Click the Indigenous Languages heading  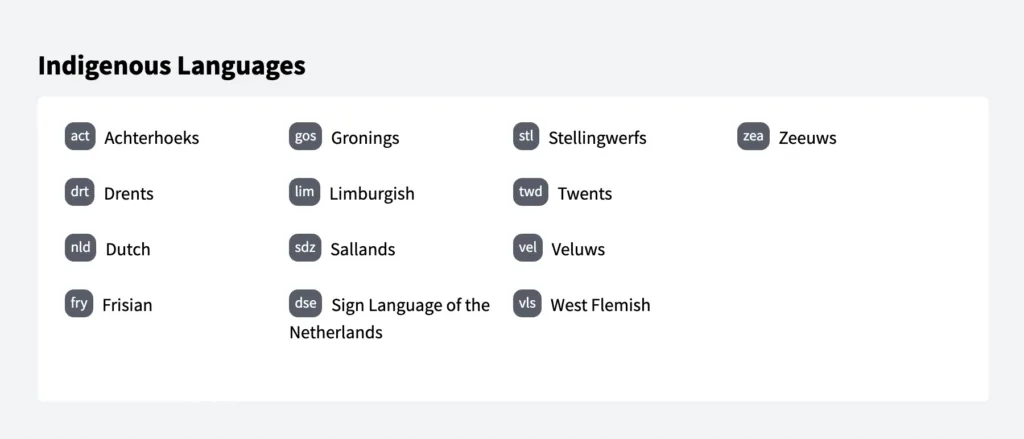[x=171, y=66]
